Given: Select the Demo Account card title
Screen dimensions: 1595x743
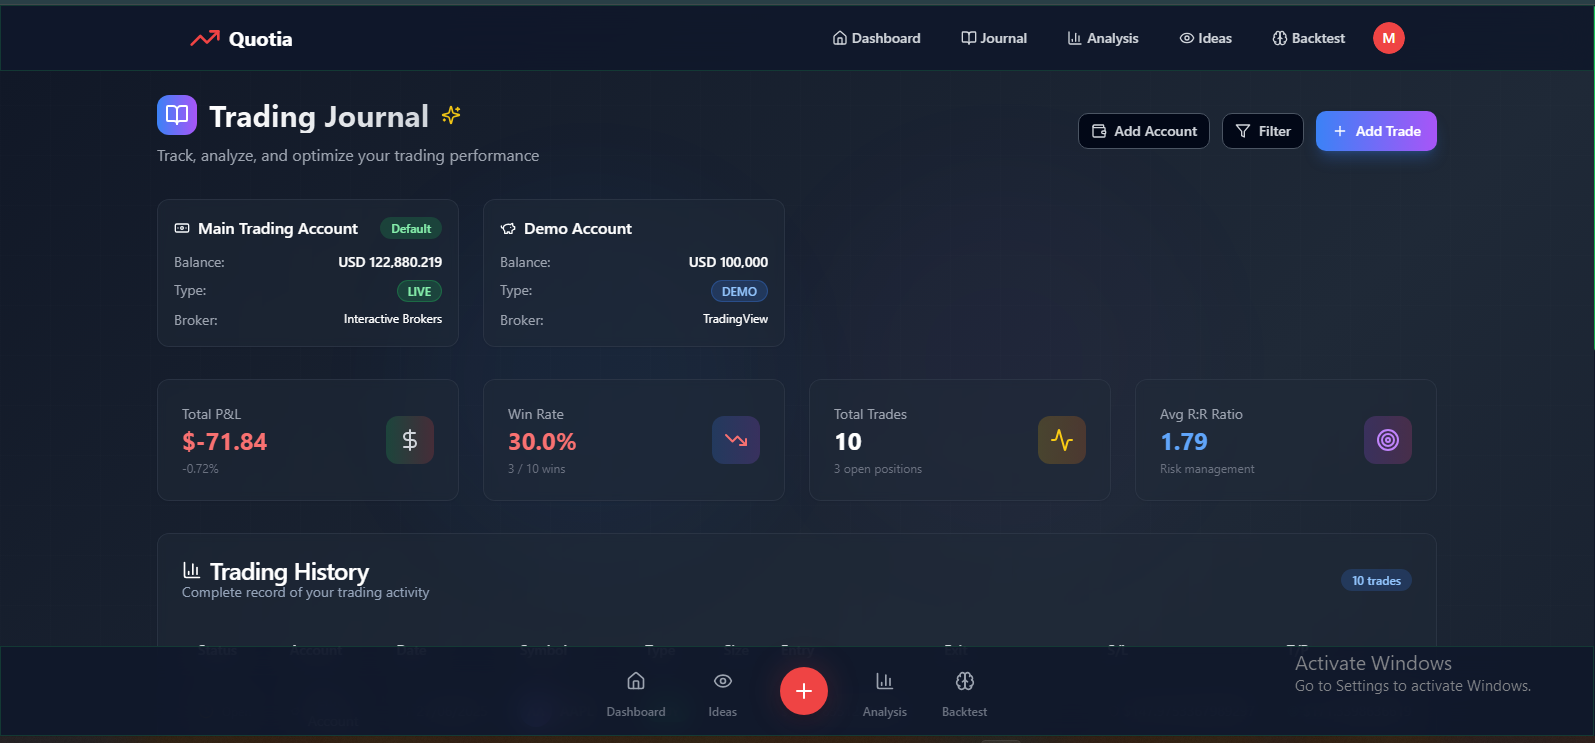Looking at the screenshot, I should tap(578, 229).
